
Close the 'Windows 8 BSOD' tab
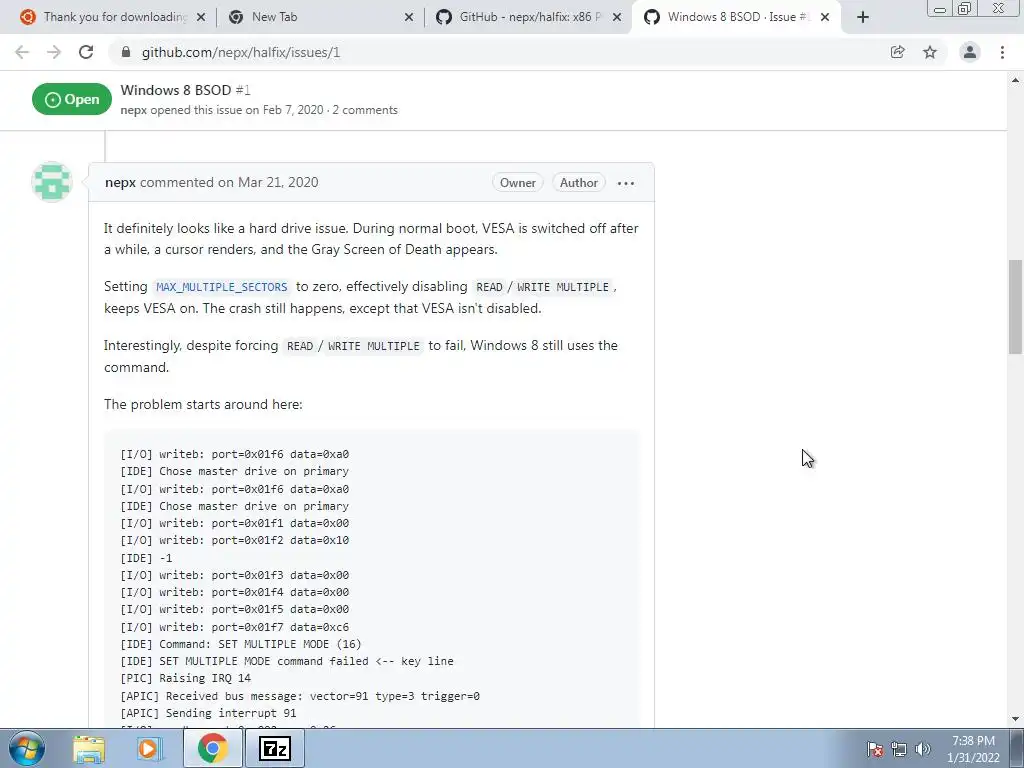825,18
